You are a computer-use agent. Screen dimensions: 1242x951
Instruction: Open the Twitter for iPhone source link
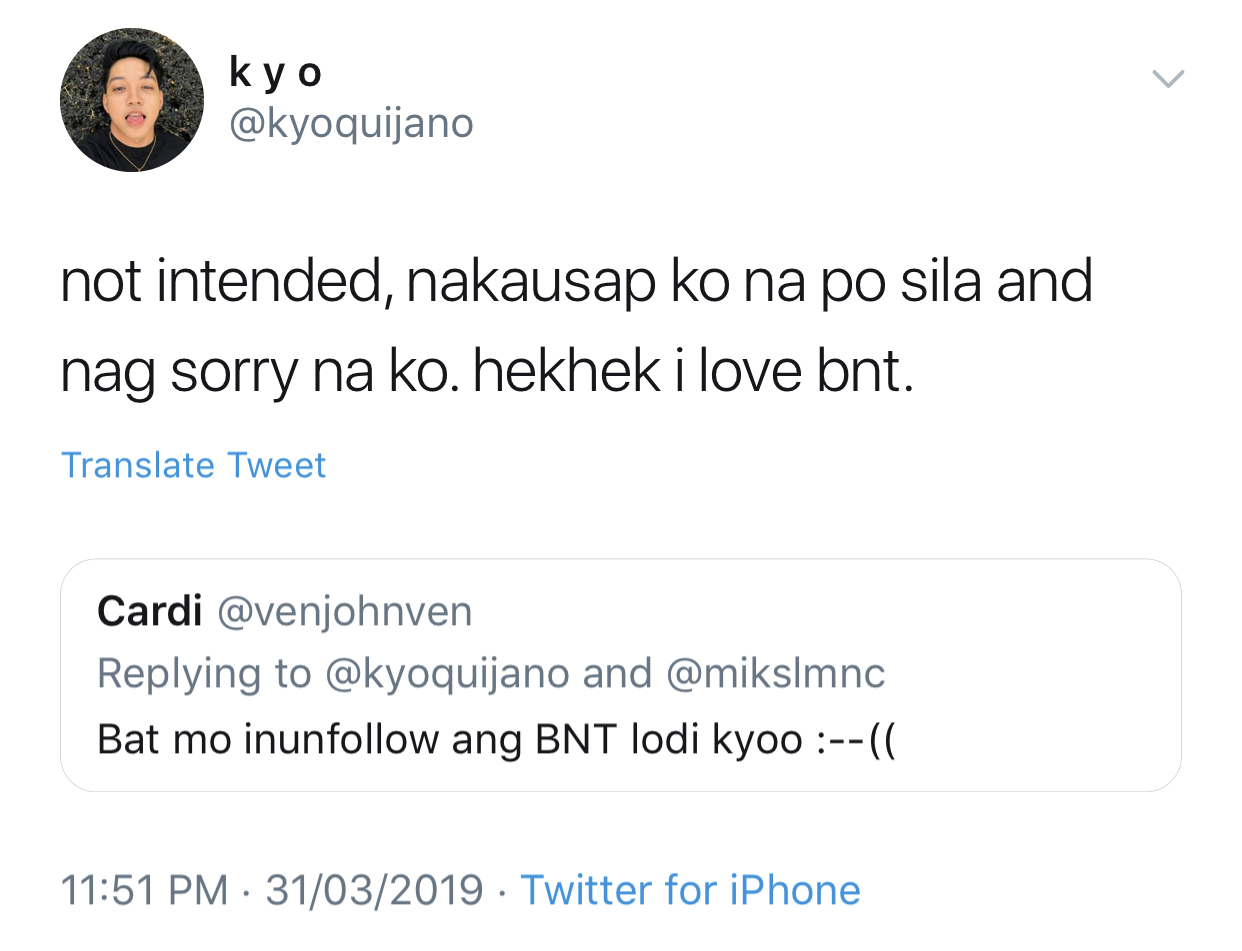pyautogui.click(x=690, y=890)
